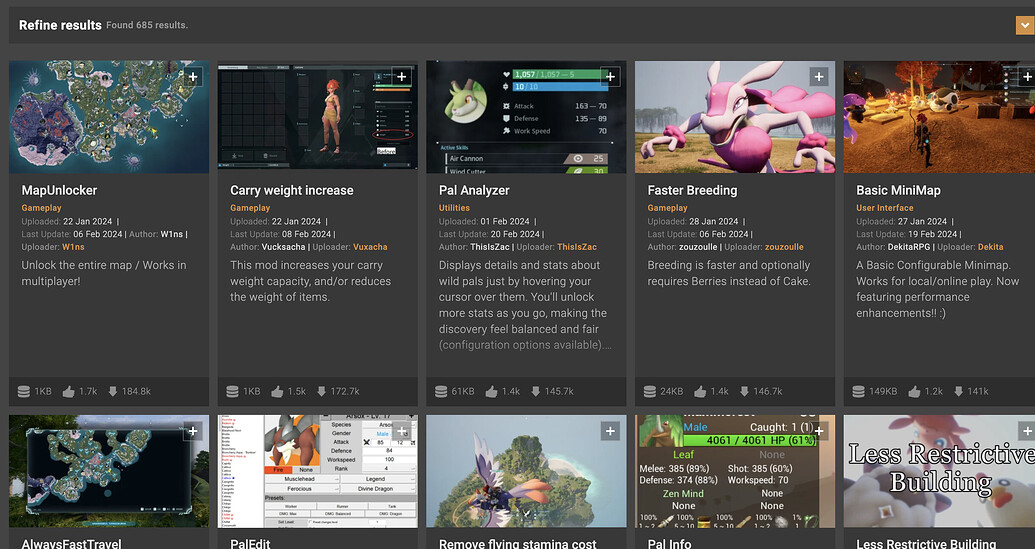Open the MapUnlocker mod title
Viewport: 1035px width, 549px height.
[59, 190]
